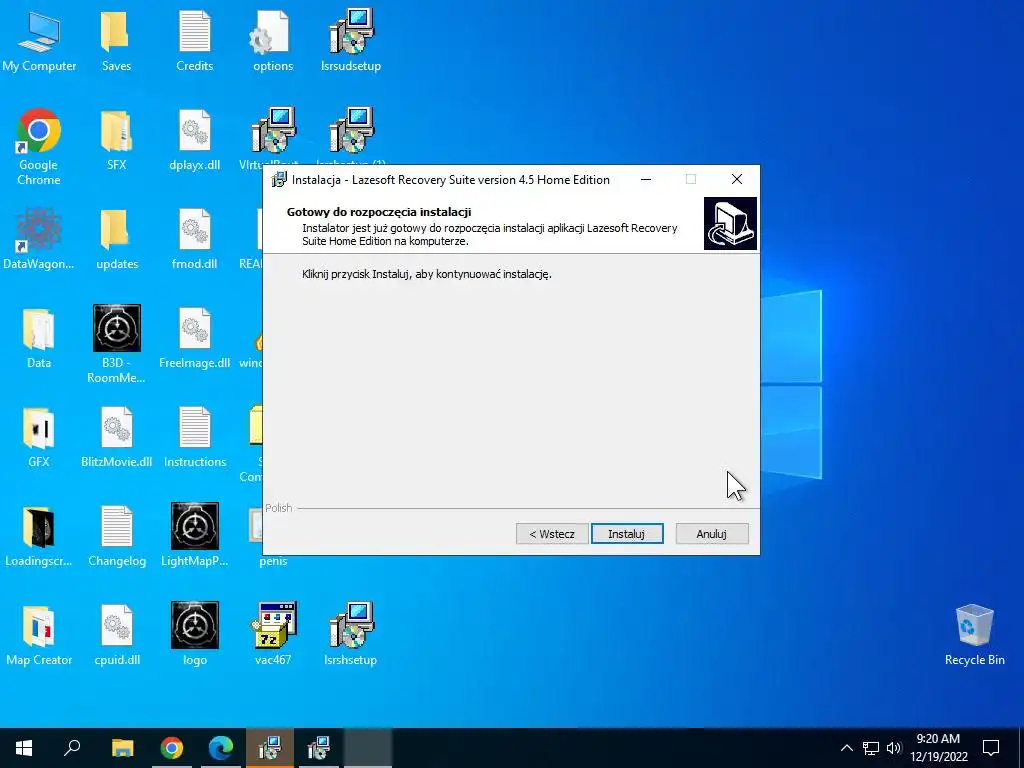
Task: Open taskbar search magnifier
Action: coord(72,748)
